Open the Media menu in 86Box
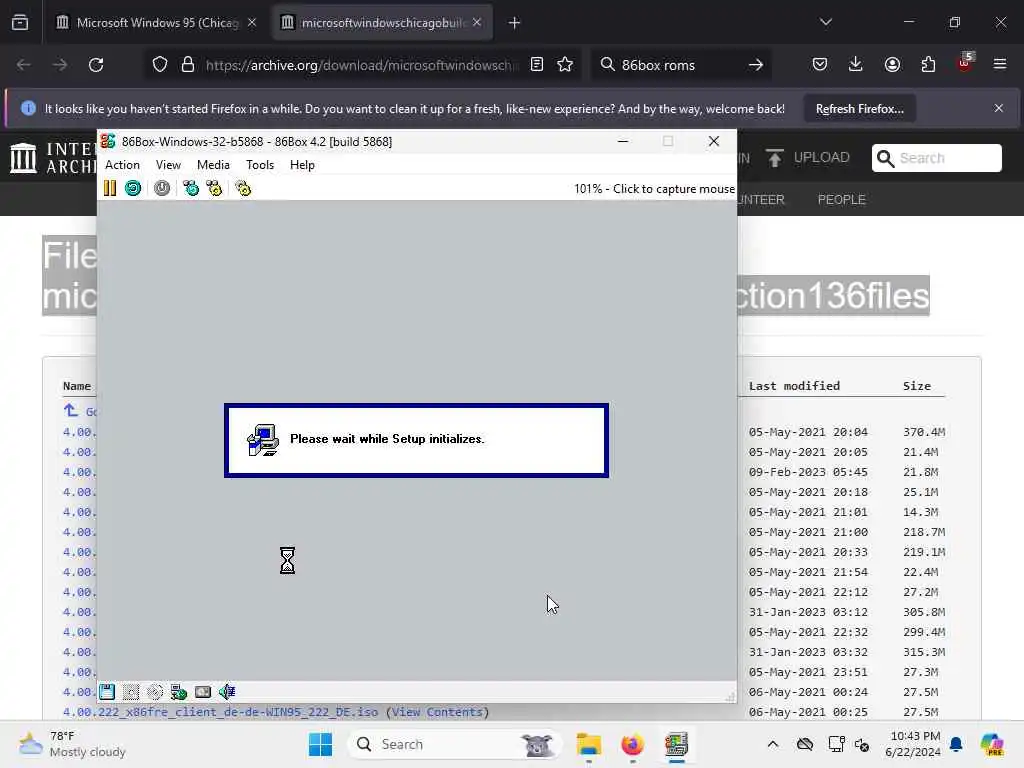Image resolution: width=1024 pixels, height=768 pixels. [x=213, y=165]
